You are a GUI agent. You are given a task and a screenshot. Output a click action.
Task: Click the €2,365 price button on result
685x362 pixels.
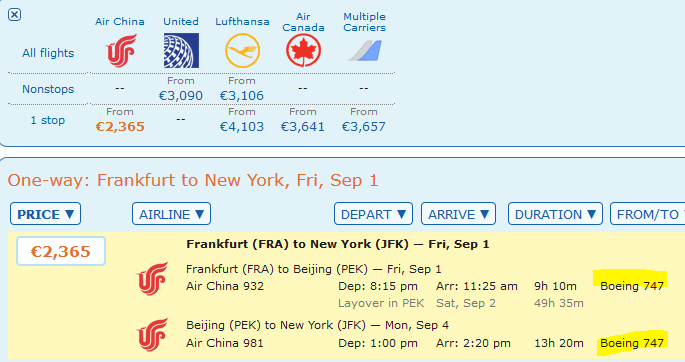(61, 251)
